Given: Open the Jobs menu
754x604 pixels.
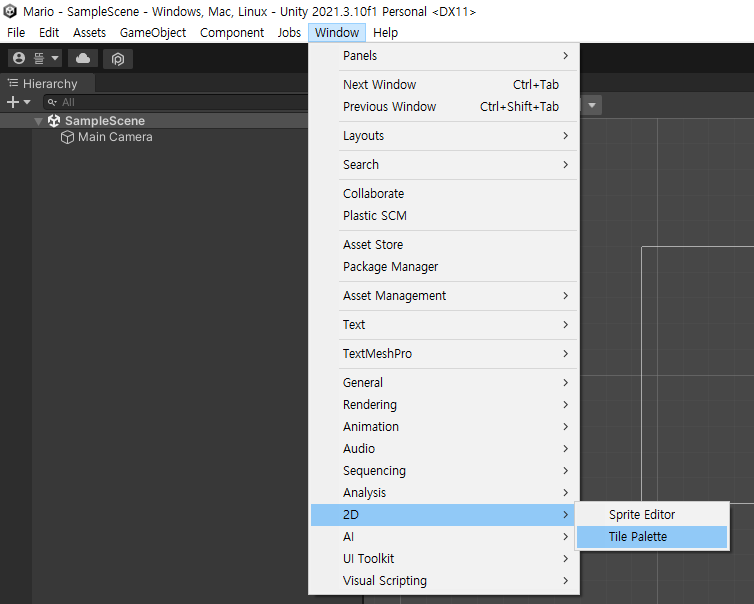Looking at the screenshot, I should click(289, 33).
